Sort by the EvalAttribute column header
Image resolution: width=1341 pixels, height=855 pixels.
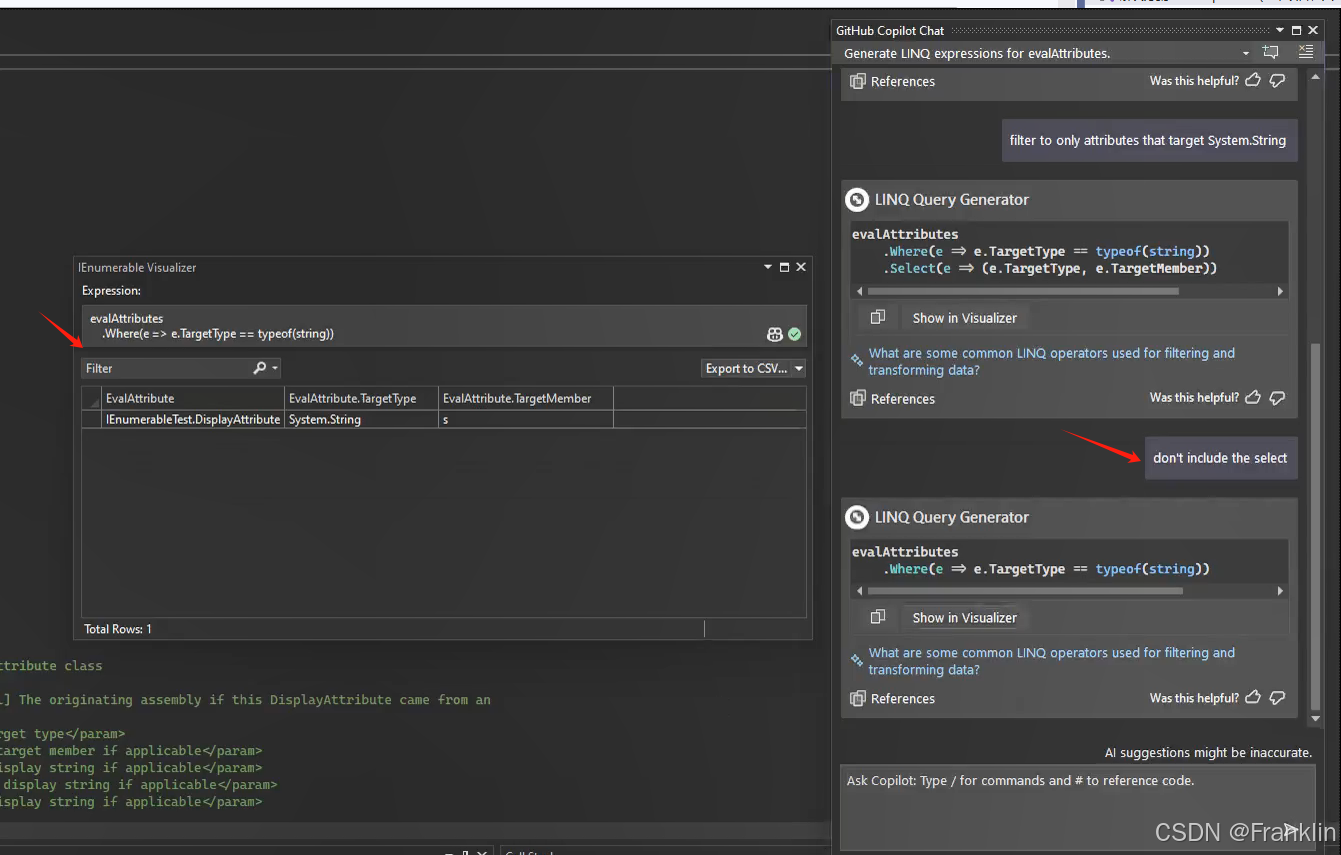click(193, 398)
